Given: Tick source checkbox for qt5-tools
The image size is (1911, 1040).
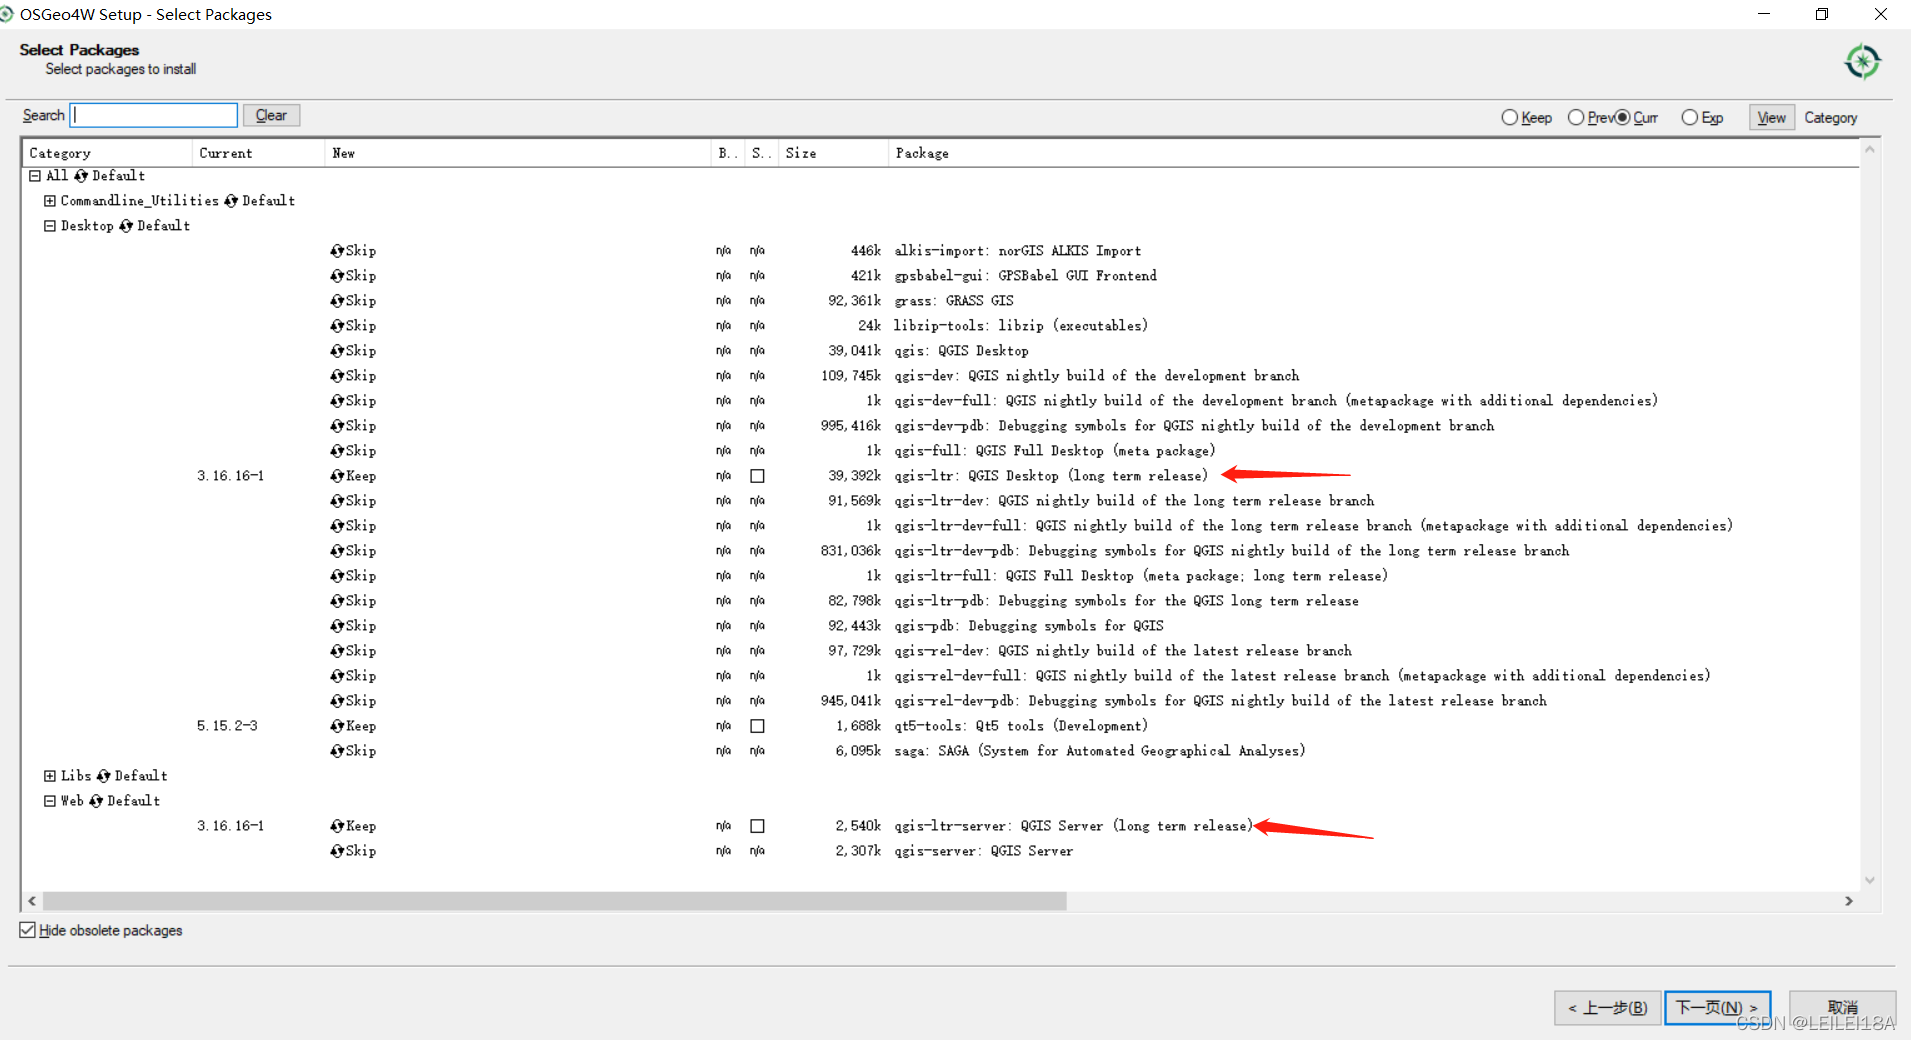Looking at the screenshot, I should [757, 726].
